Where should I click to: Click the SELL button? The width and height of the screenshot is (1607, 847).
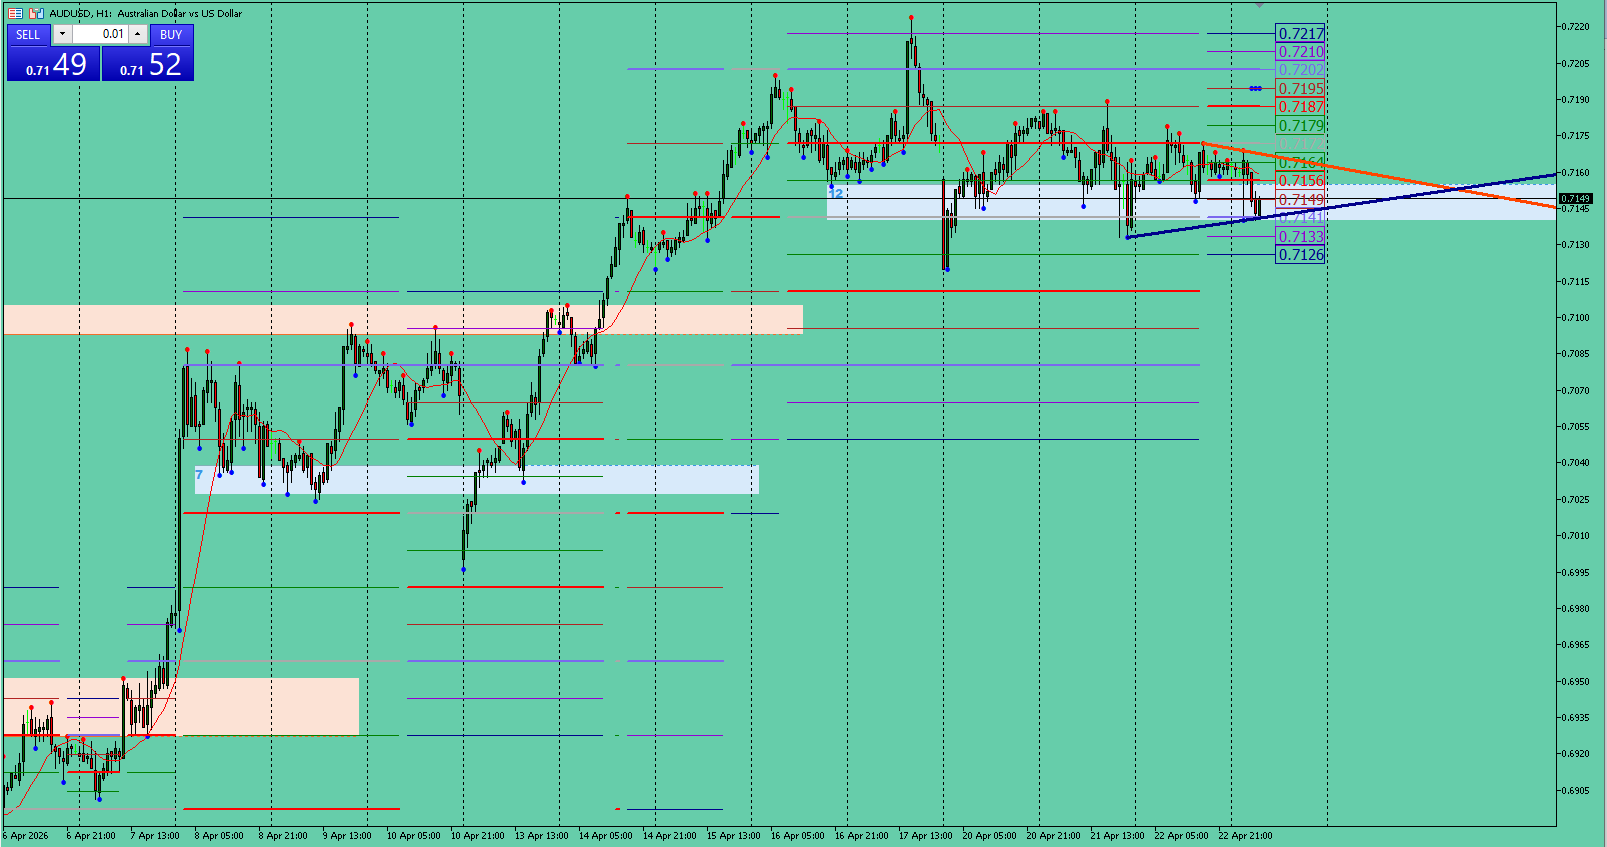point(28,34)
